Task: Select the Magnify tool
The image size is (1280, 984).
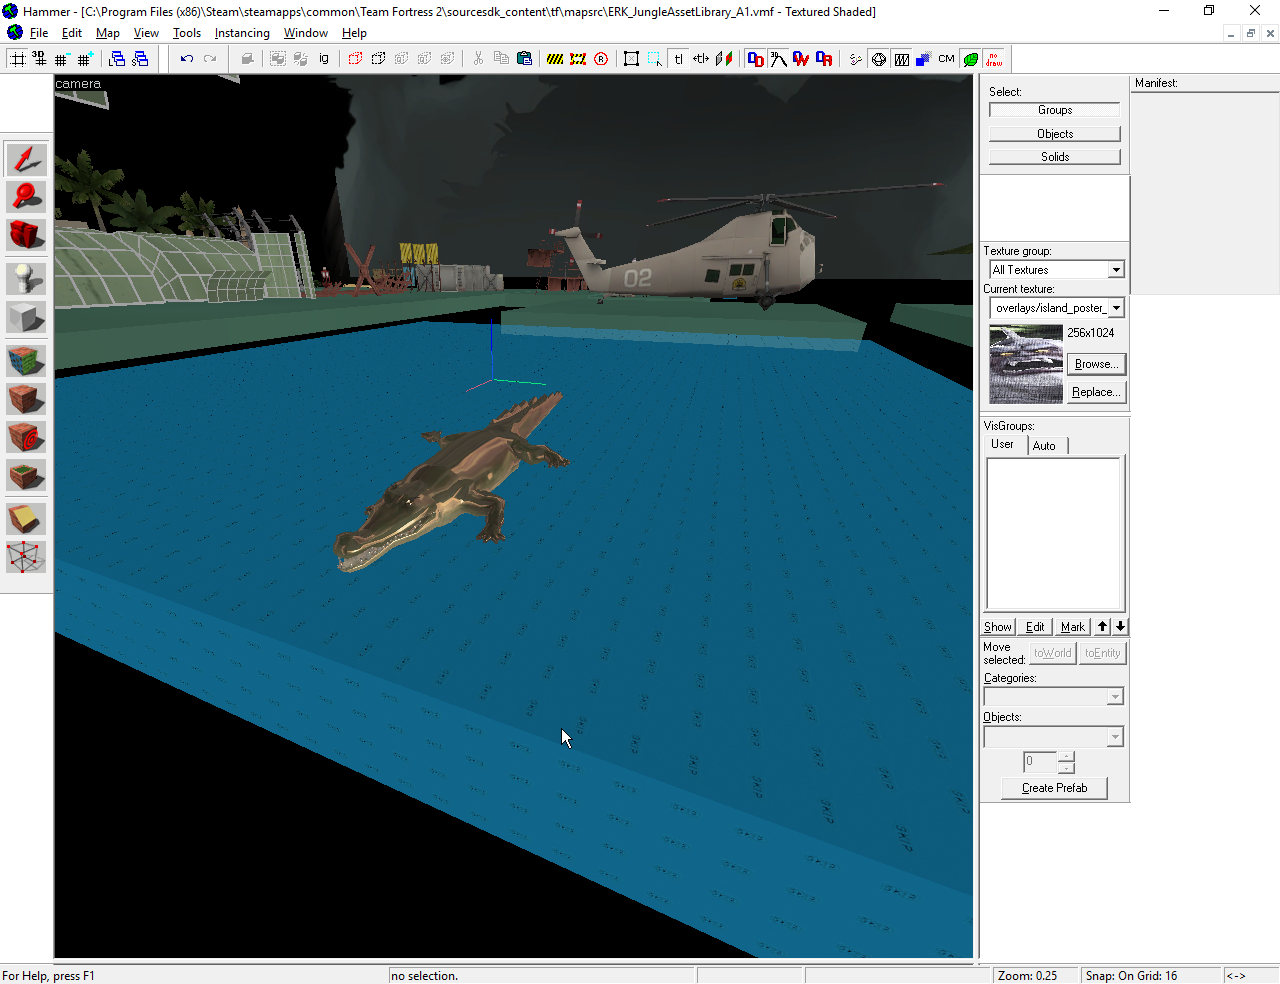Action: pyautogui.click(x=26, y=197)
